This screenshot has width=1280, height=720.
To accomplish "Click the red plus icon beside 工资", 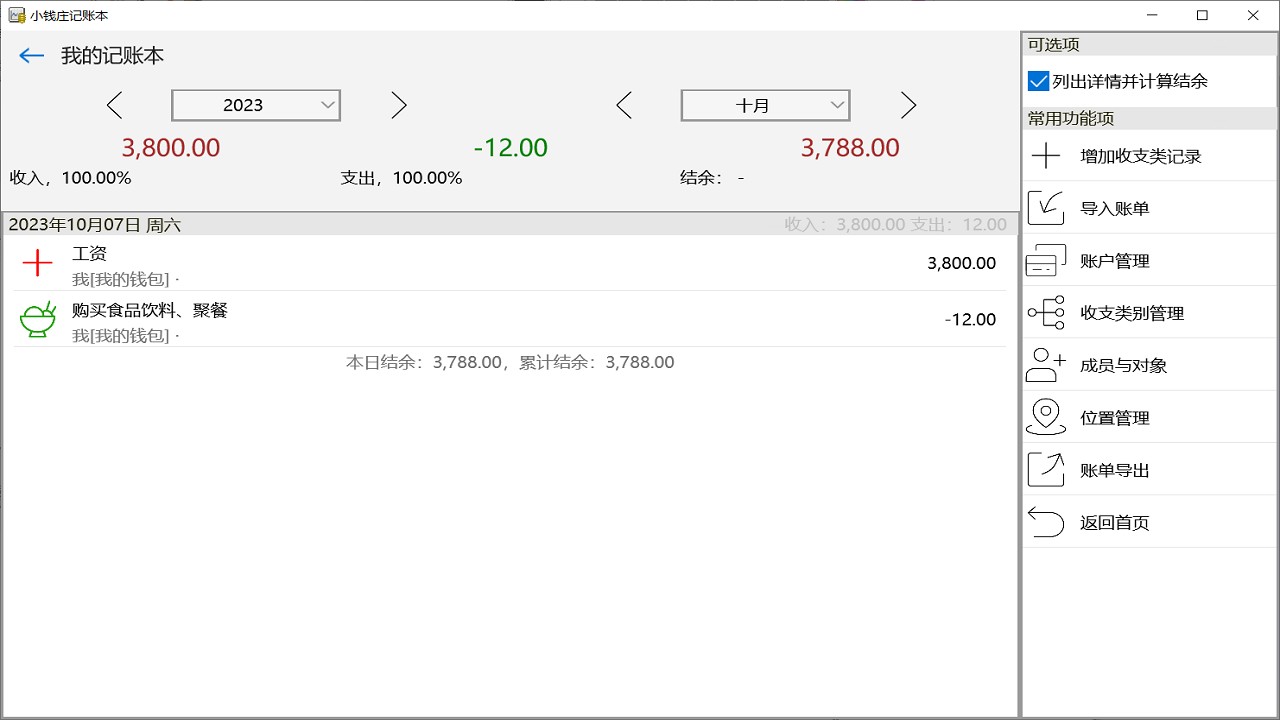I will (x=37, y=262).
